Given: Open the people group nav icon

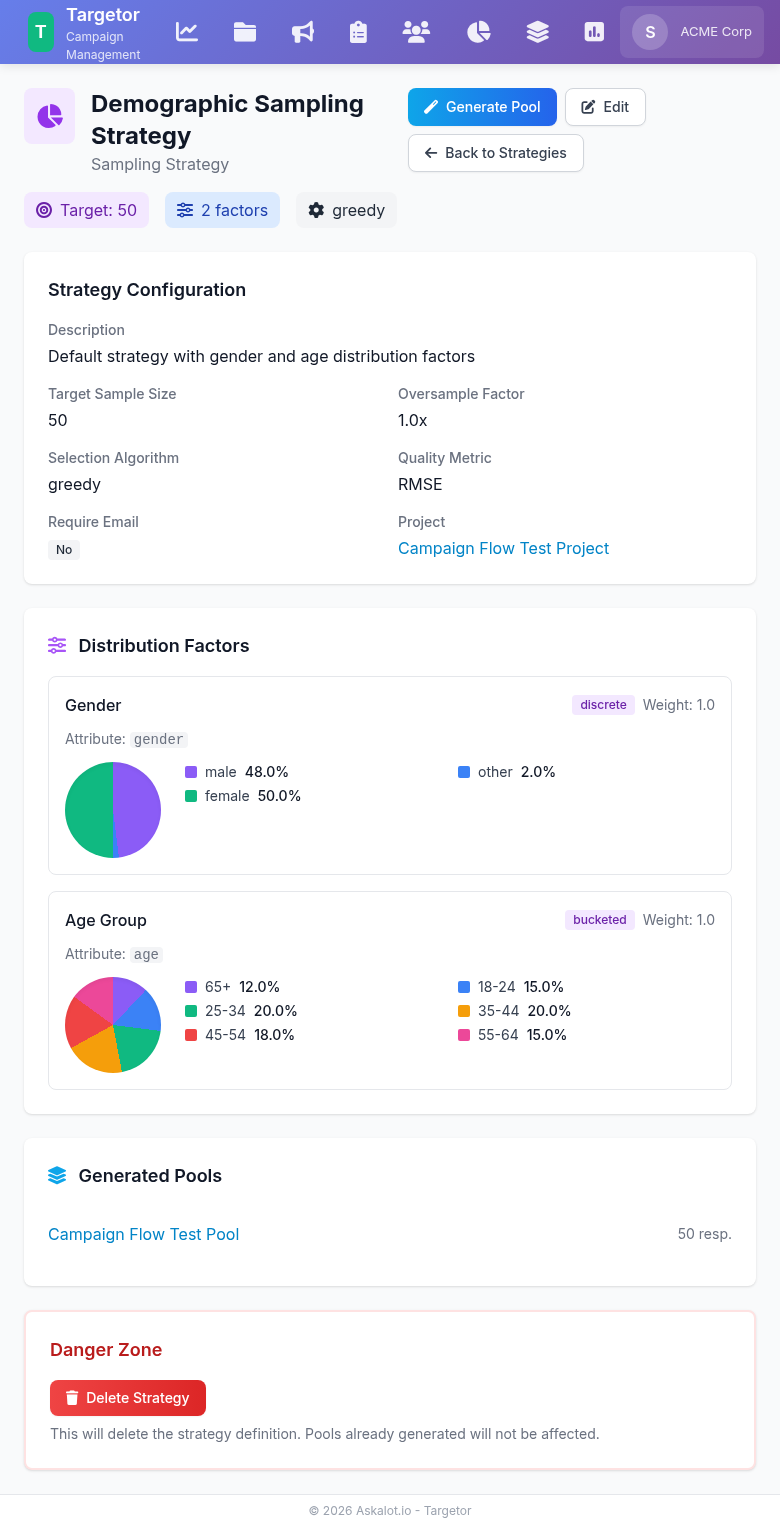Looking at the screenshot, I should [x=416, y=32].
